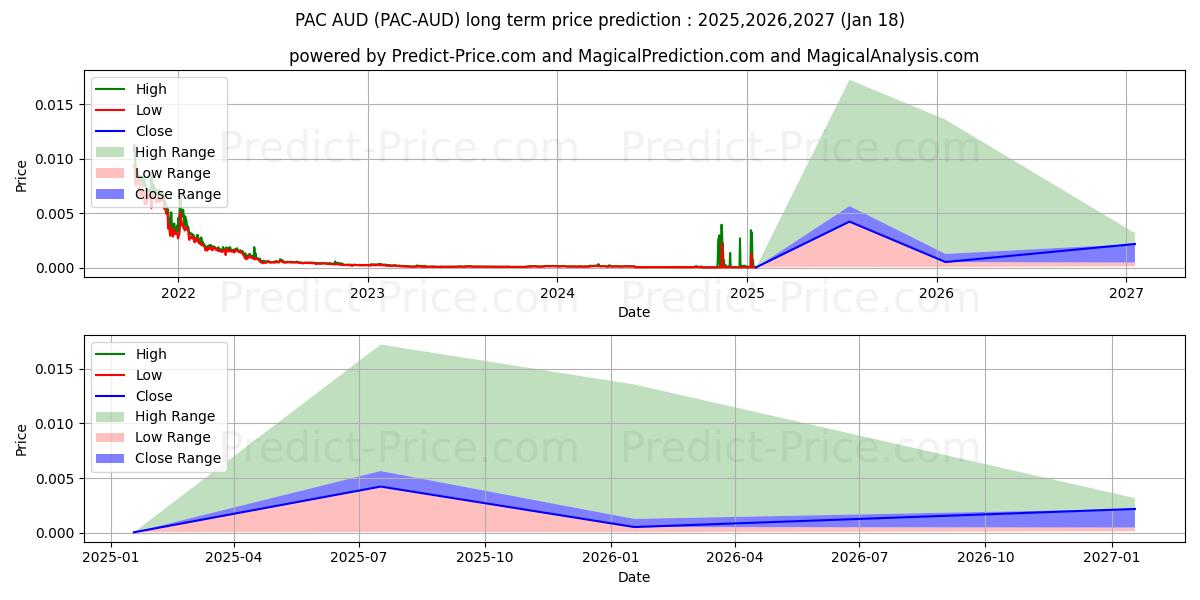Click the 2025 tick label on top chart axis
The height and width of the screenshot is (600, 1200).
point(747,293)
